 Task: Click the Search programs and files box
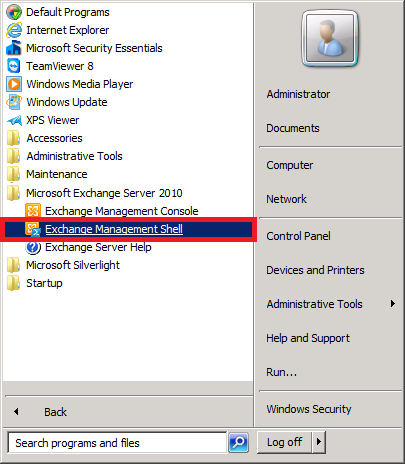tap(117, 443)
